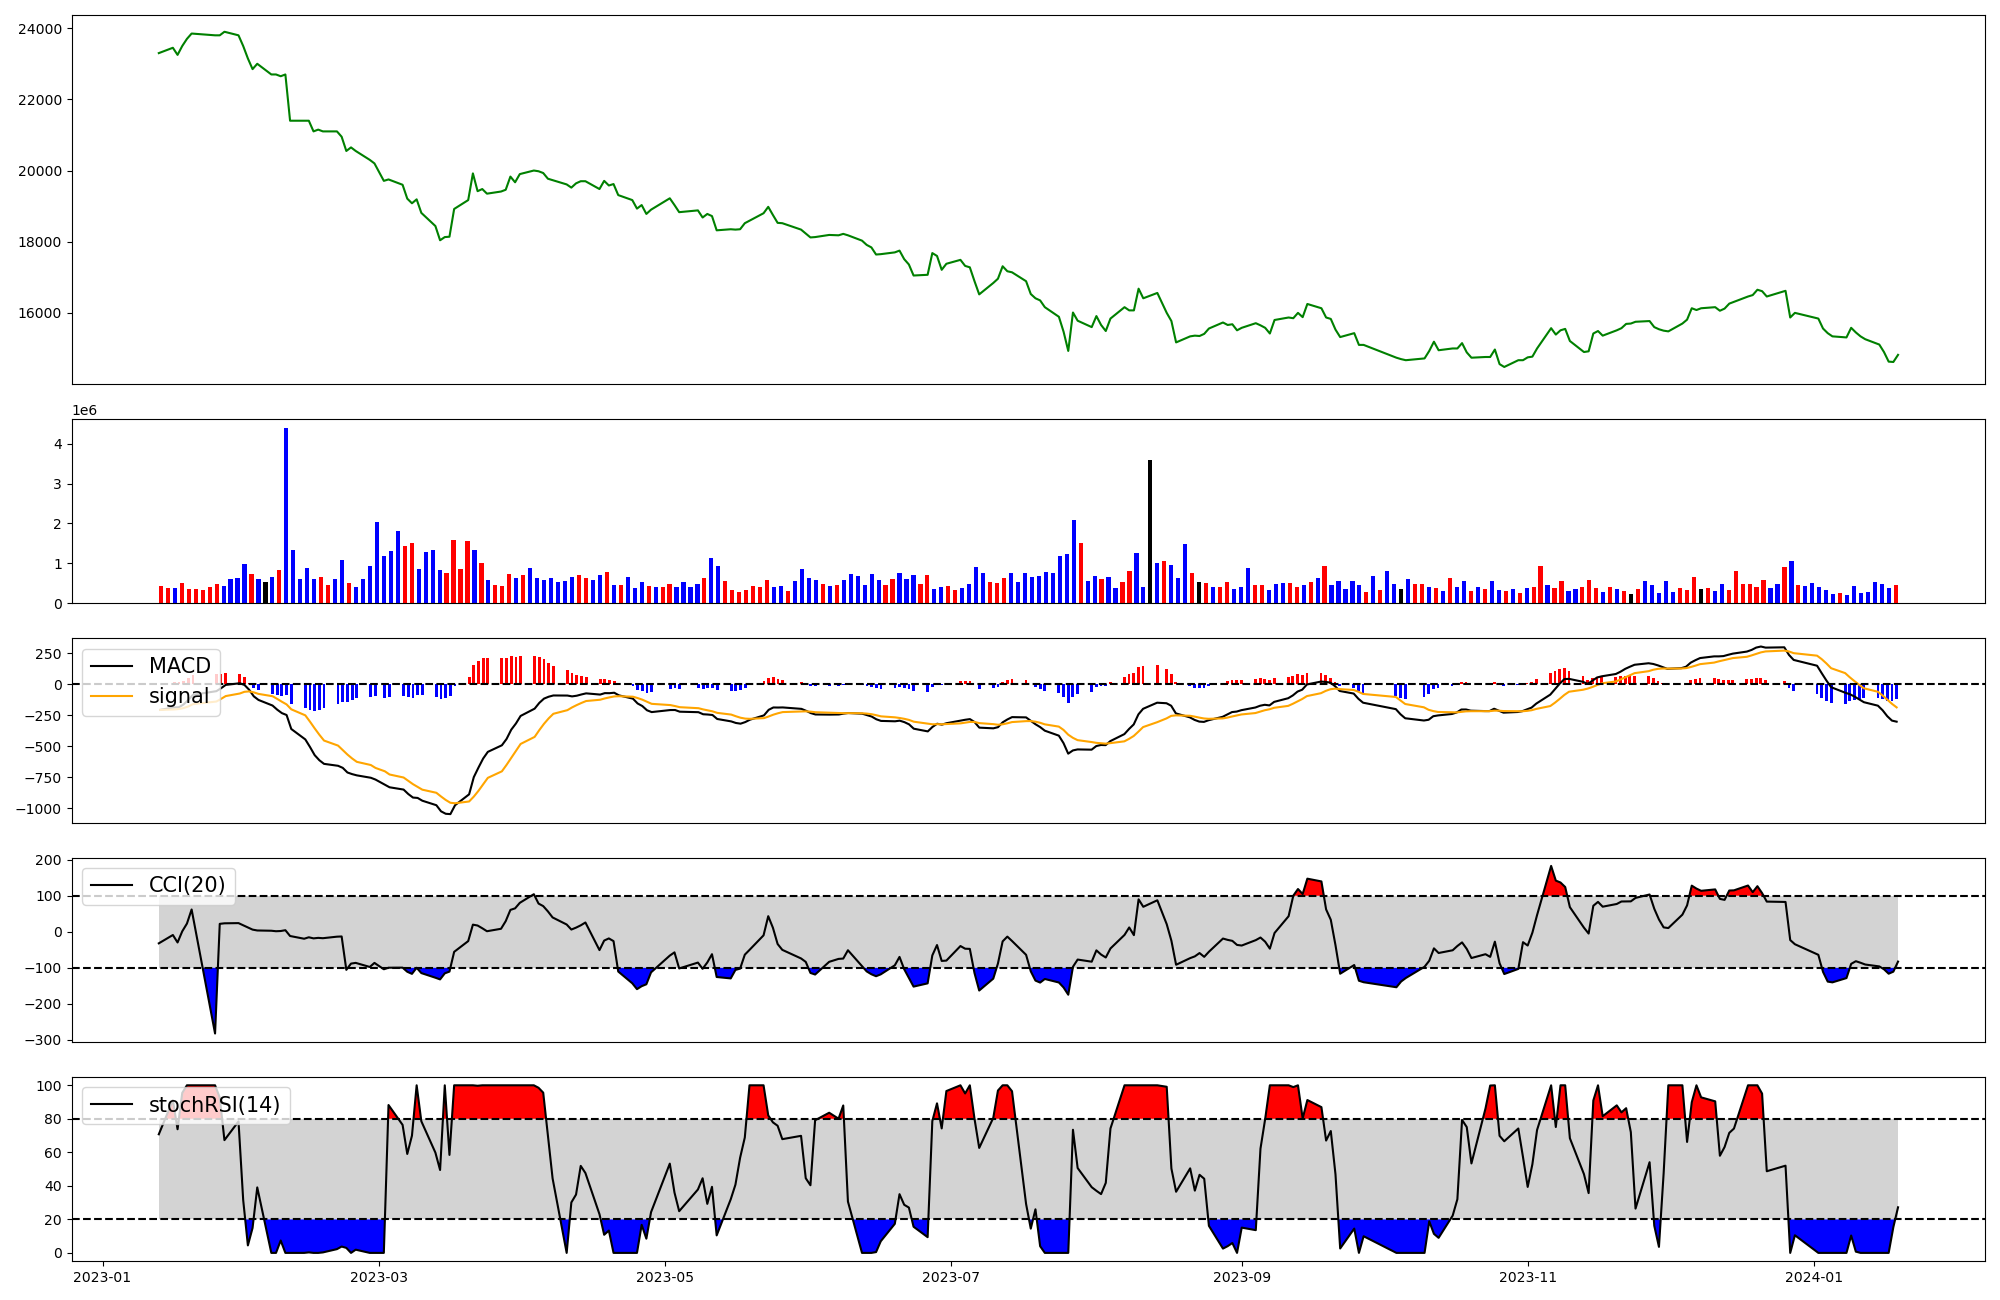Click the 2023-07 x-axis tick label
This screenshot has height=1300, width=2000.
point(951,1277)
